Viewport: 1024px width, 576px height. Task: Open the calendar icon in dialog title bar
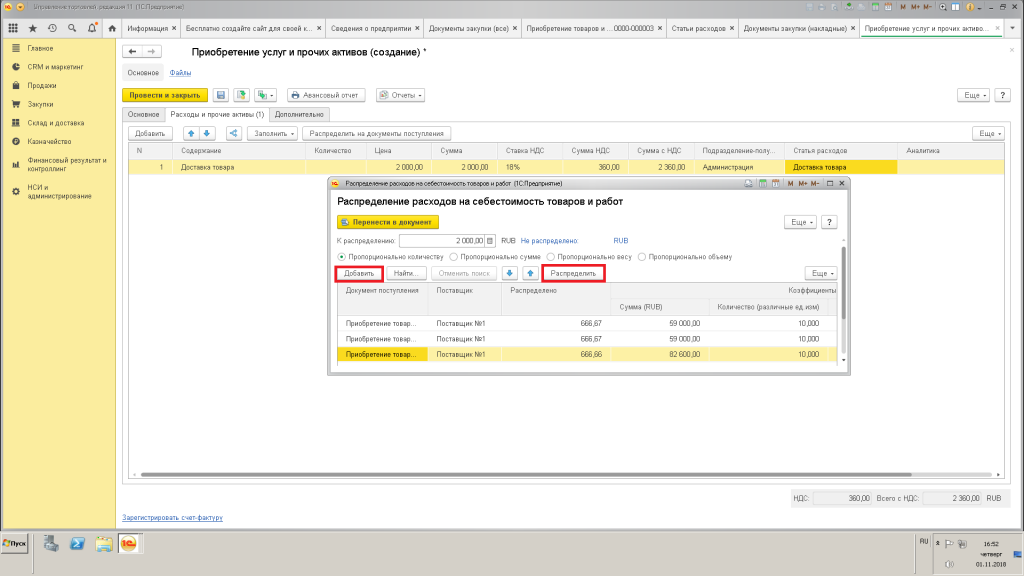tap(775, 184)
